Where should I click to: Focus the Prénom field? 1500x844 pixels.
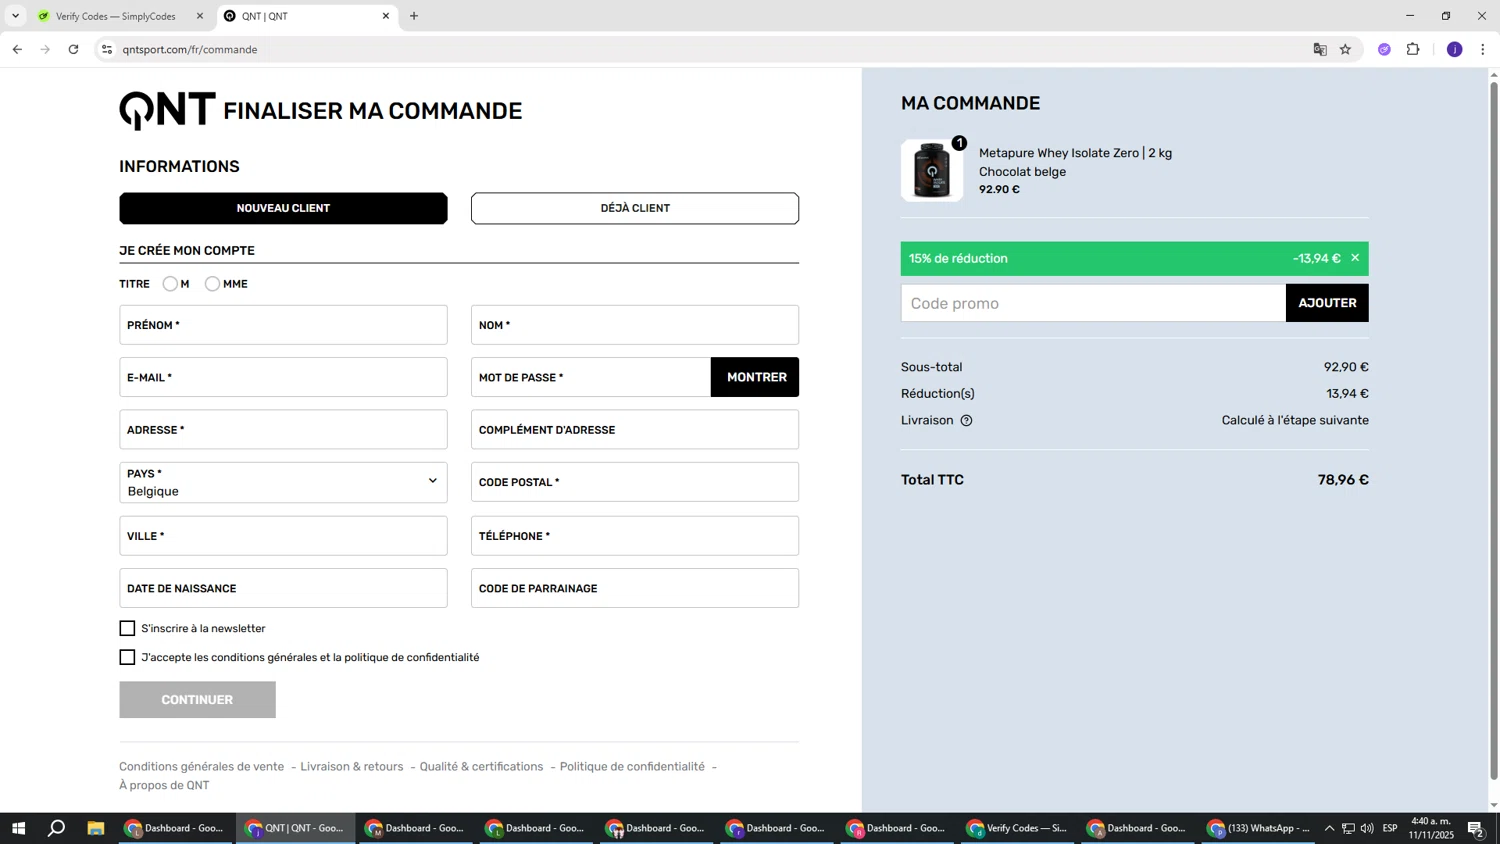click(x=283, y=325)
